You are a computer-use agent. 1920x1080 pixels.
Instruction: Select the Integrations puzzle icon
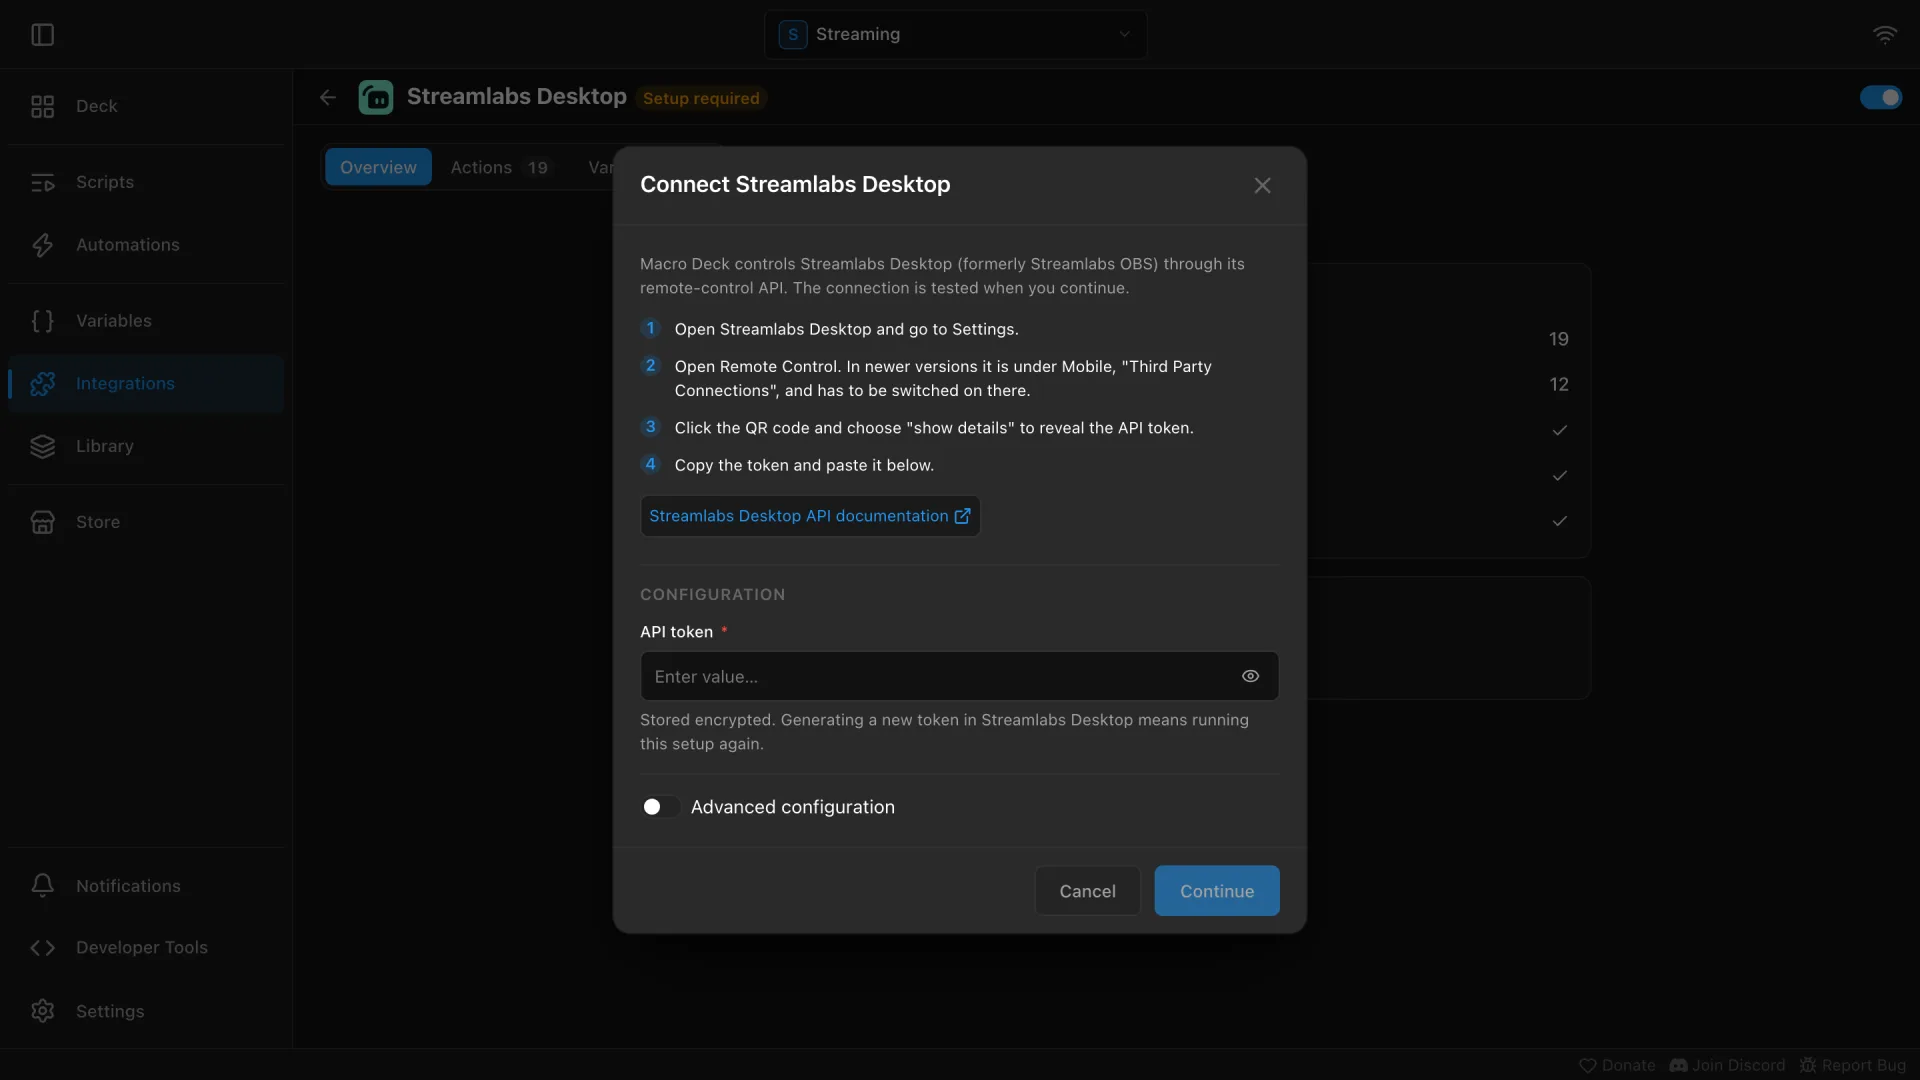[42, 384]
